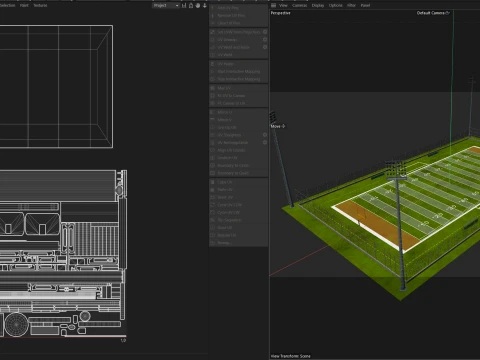Click the Boundary to Circle icon
The image size is (480, 360).
[x=213, y=165]
